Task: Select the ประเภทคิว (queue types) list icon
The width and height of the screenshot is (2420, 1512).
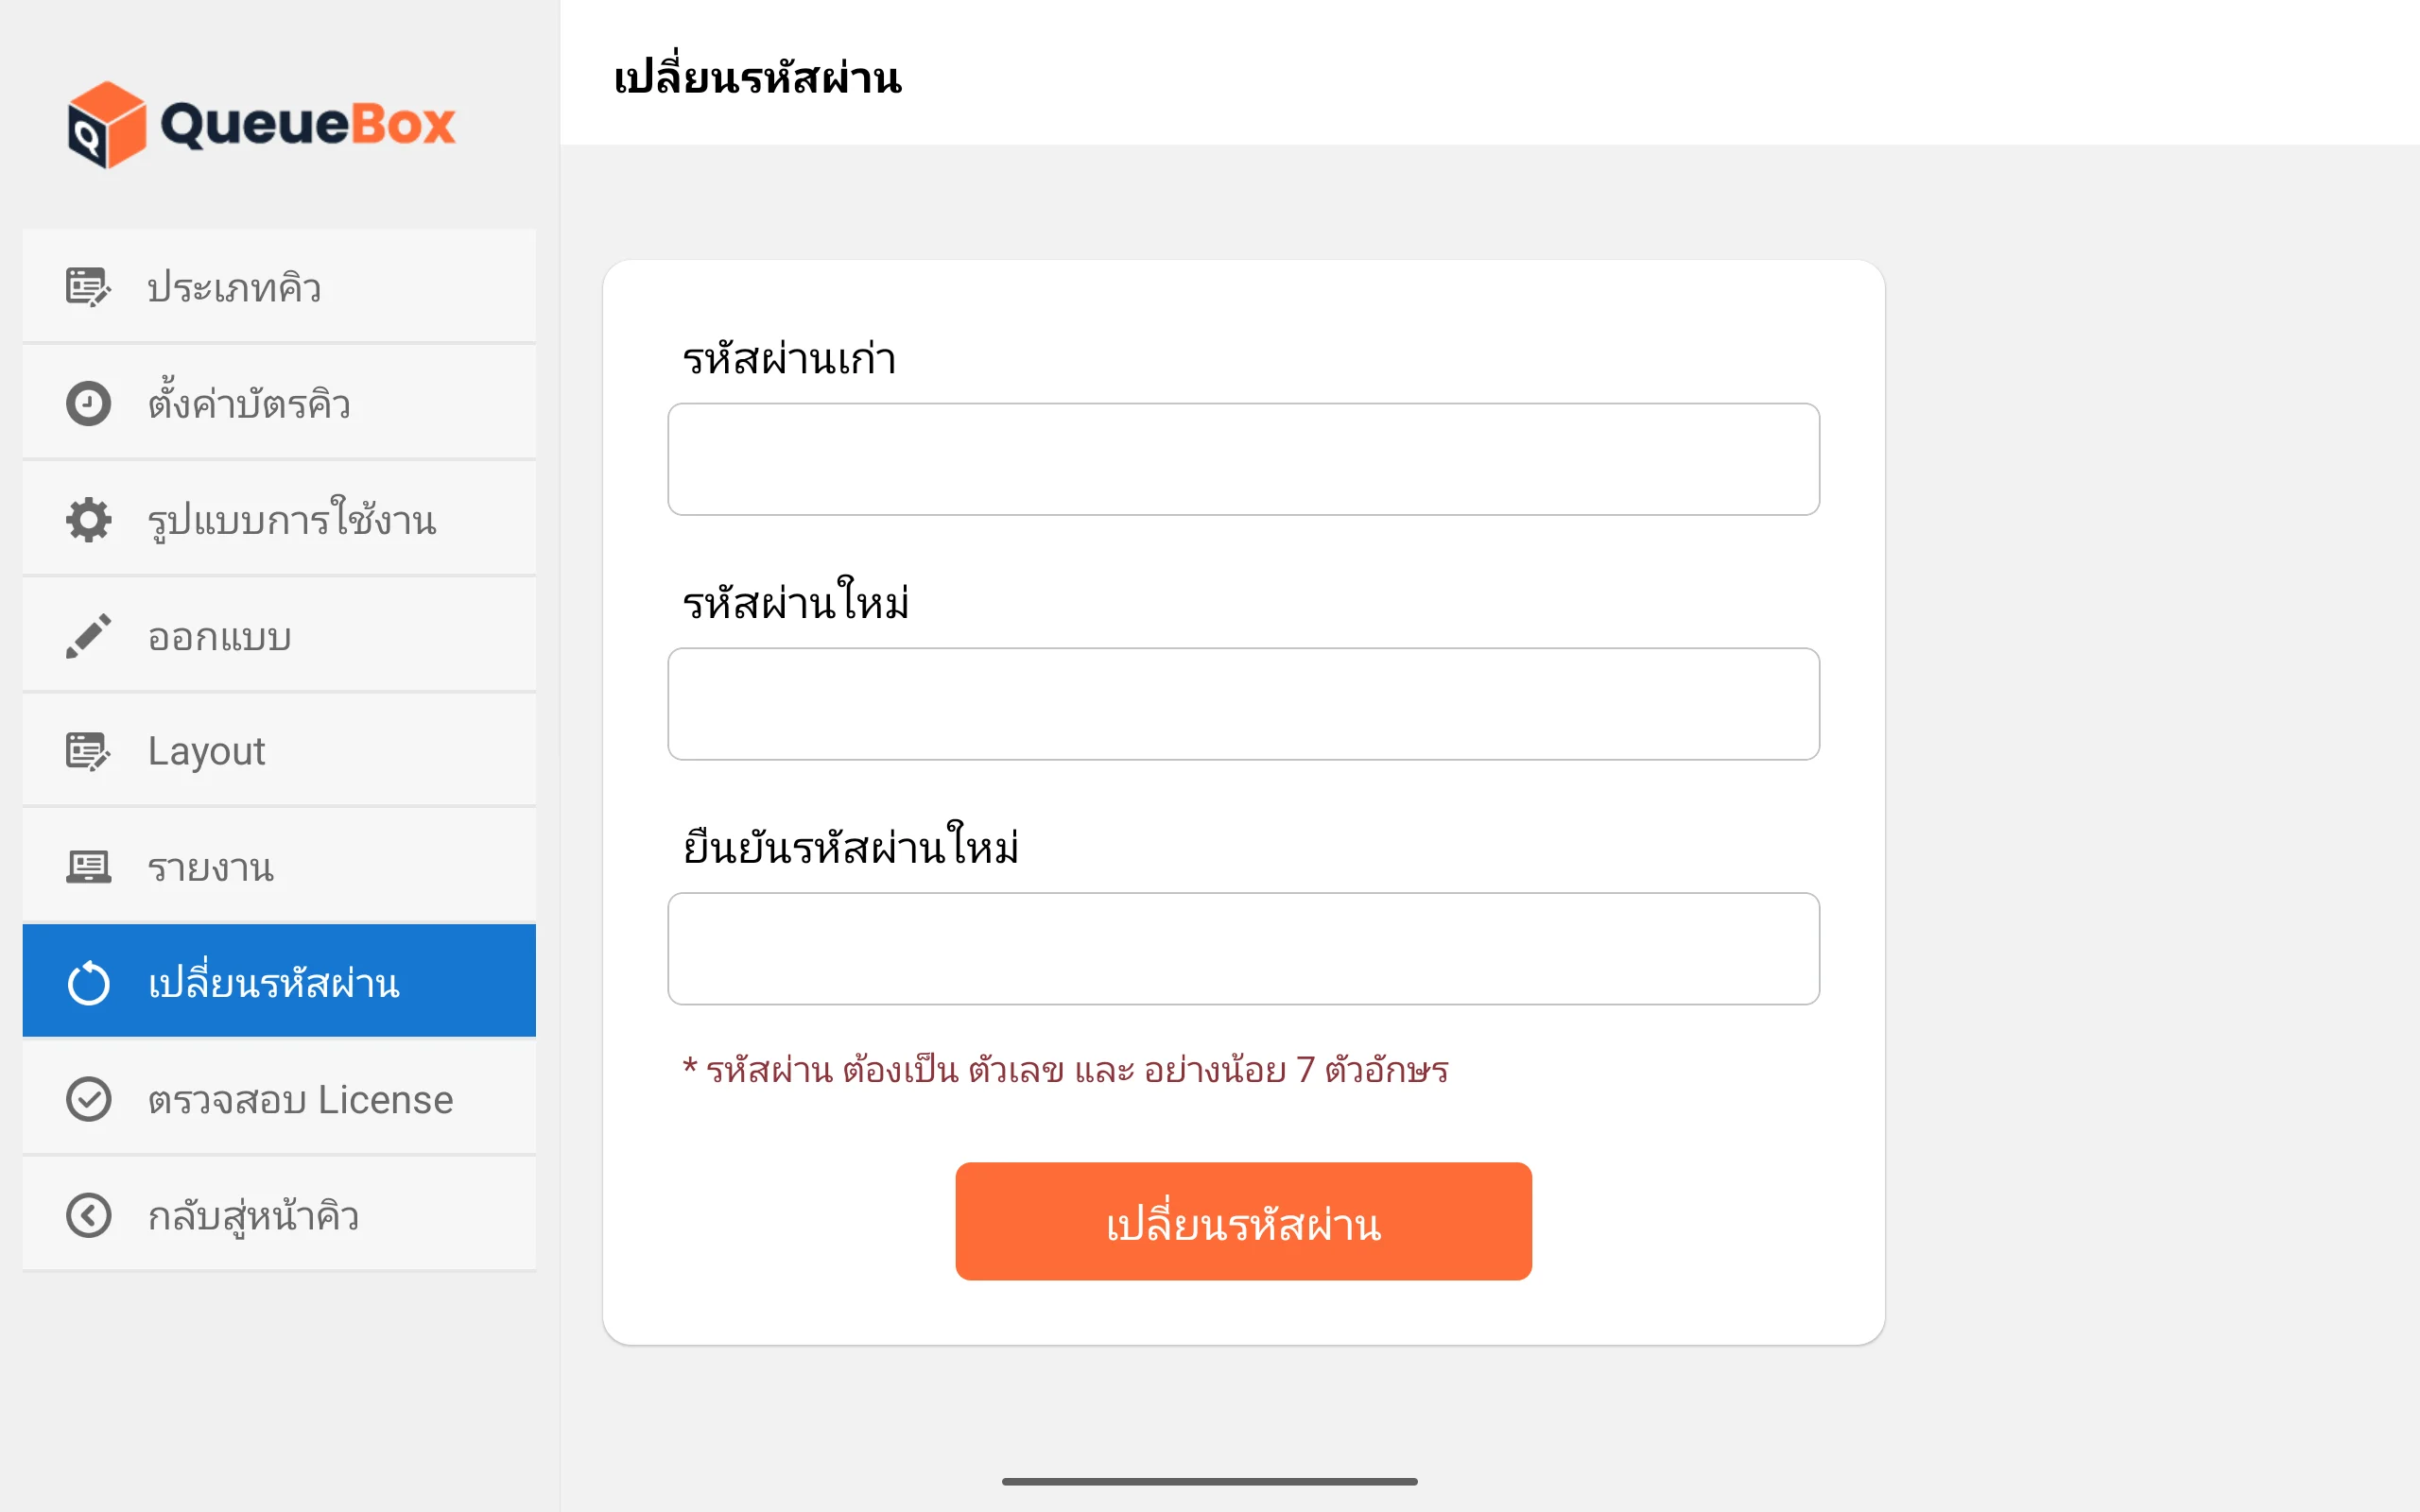Action: click(x=88, y=287)
